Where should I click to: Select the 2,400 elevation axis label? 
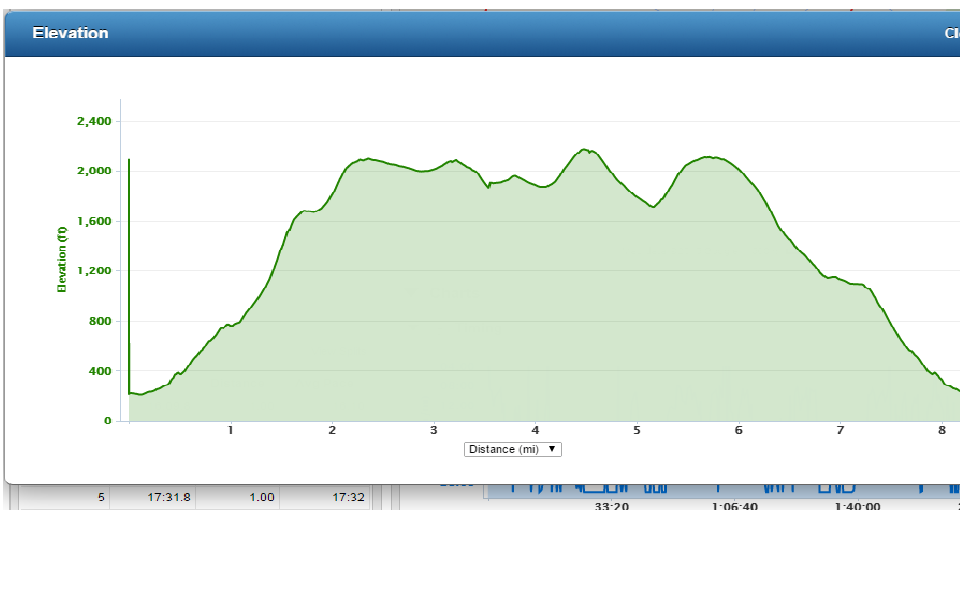tap(94, 121)
